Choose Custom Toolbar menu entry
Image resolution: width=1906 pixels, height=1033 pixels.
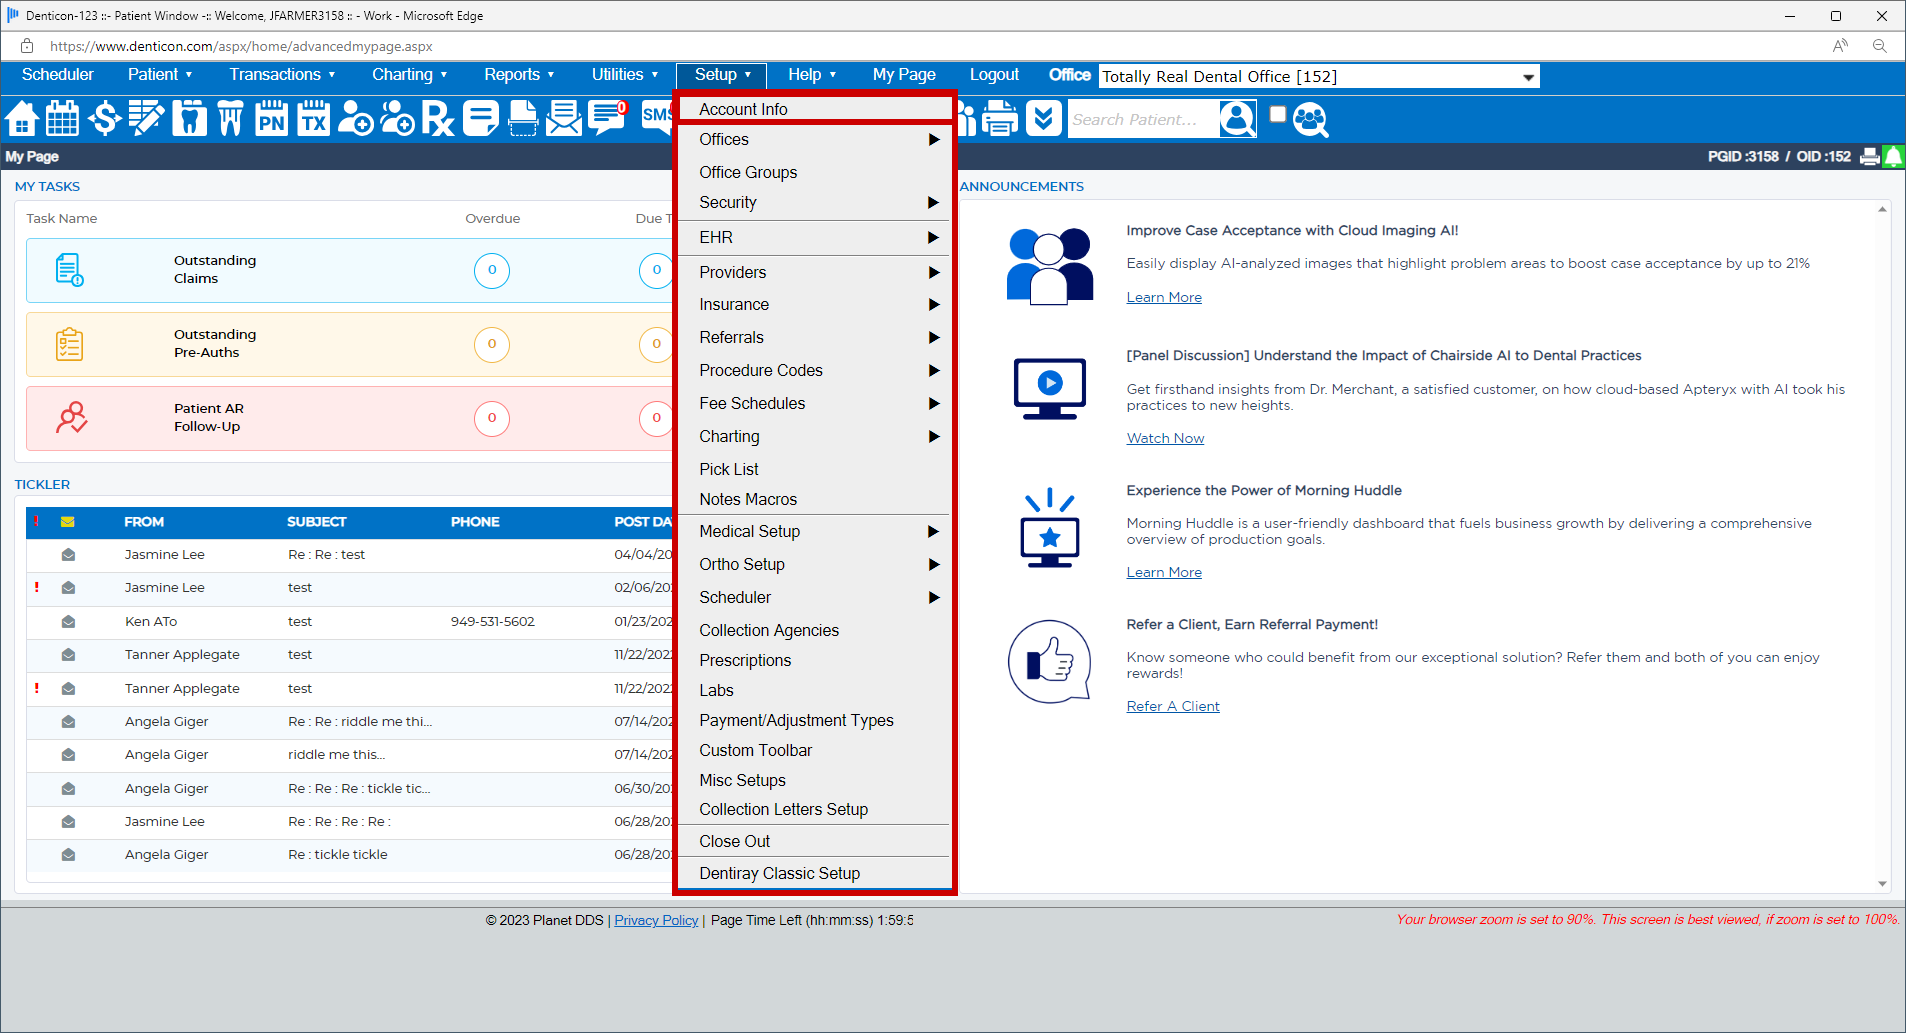click(x=755, y=750)
